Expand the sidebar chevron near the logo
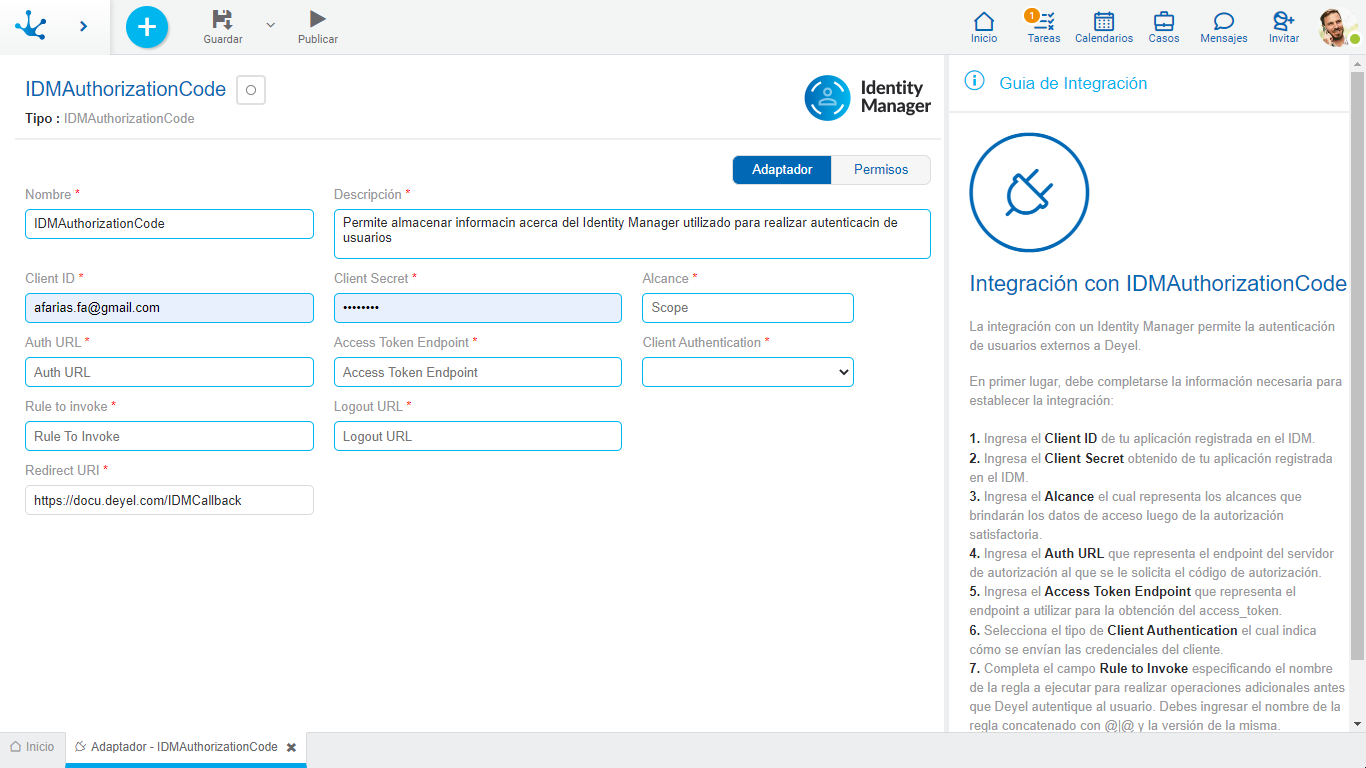This screenshot has height=768, width=1366. pos(84,26)
